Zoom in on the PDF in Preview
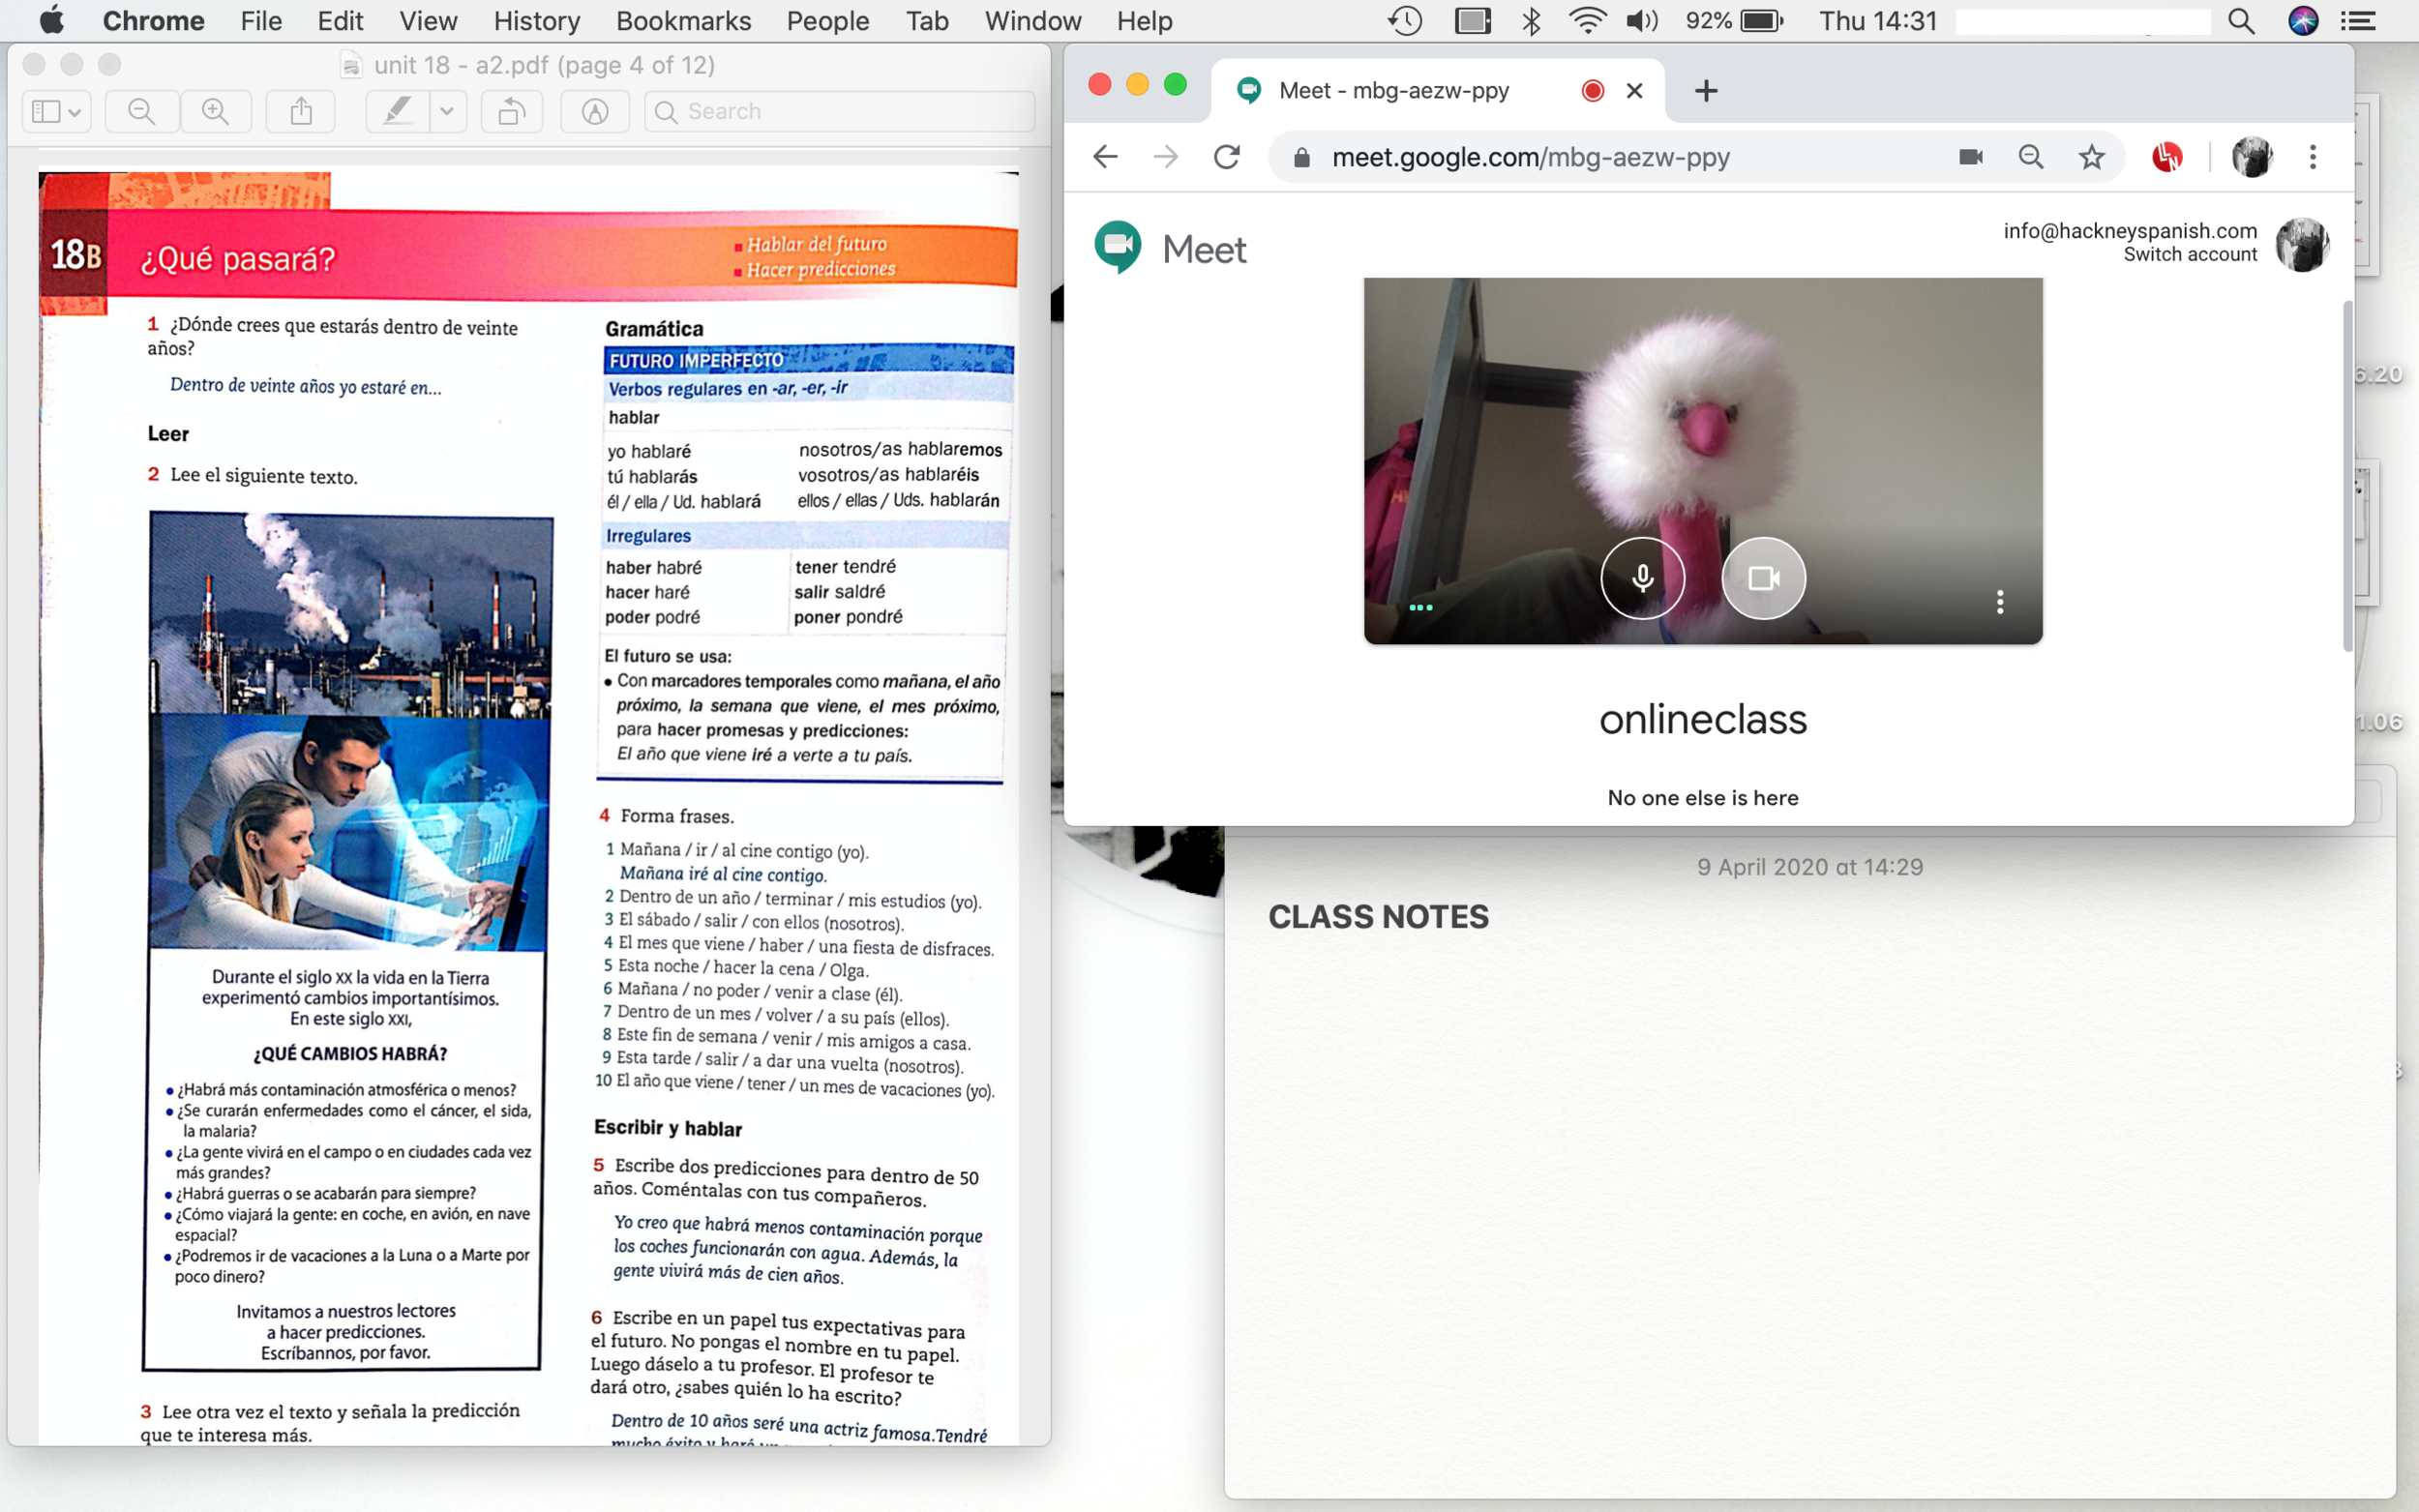2419x1512 pixels. click(215, 111)
